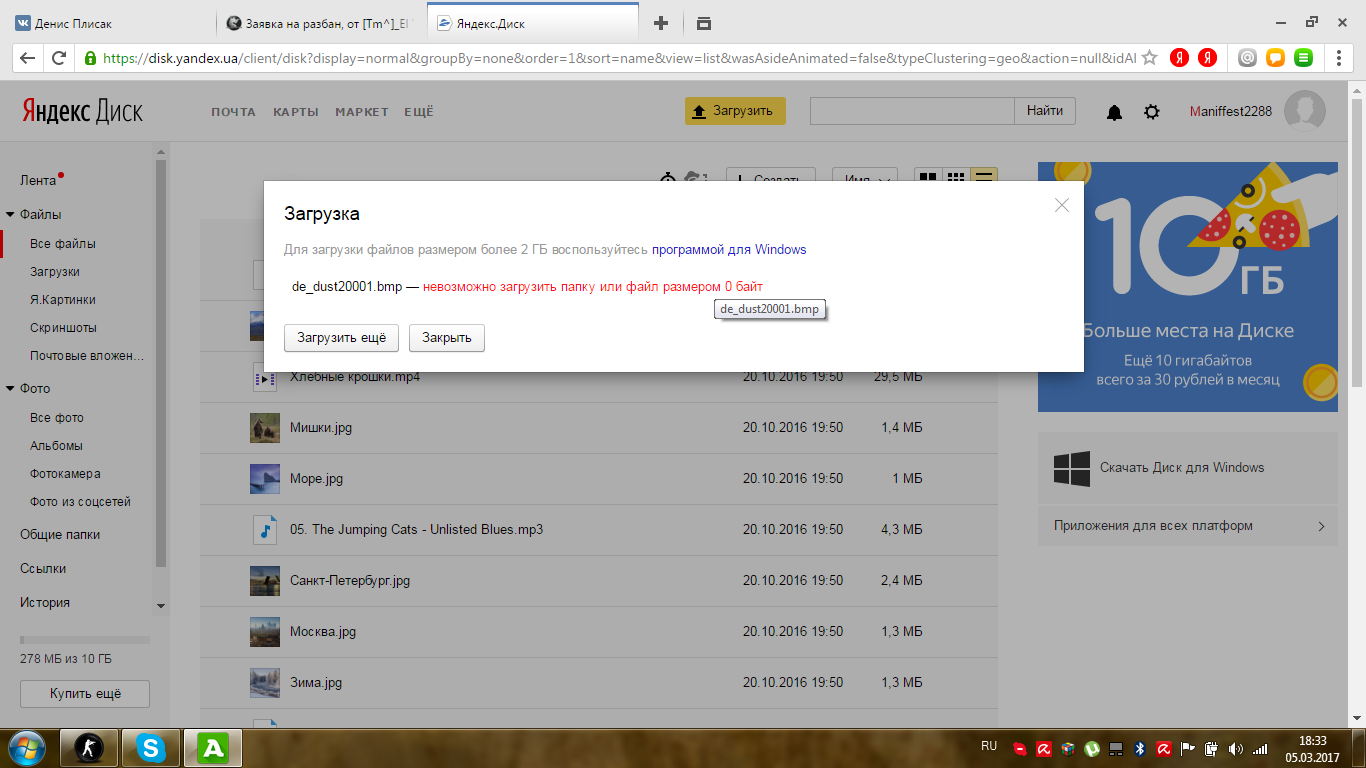Close the Загрузка dialog with the X icon

pyautogui.click(x=1062, y=205)
